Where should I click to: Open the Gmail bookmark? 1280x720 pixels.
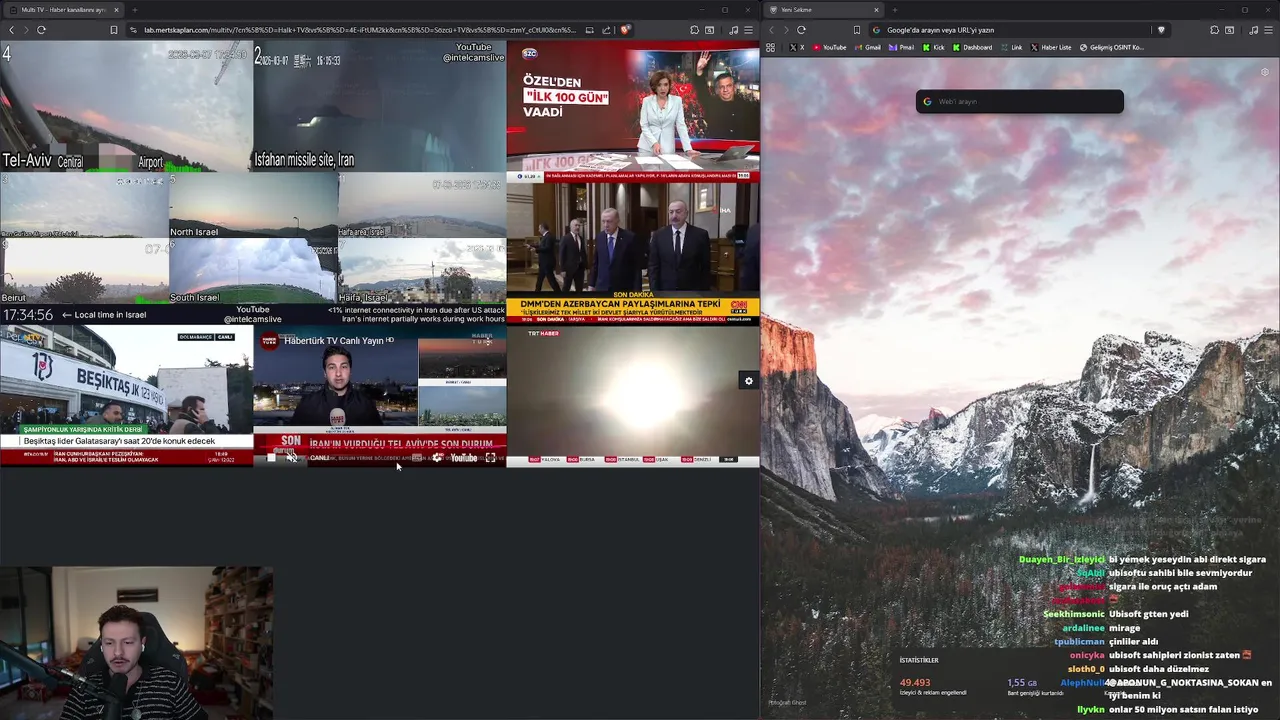coord(868,47)
